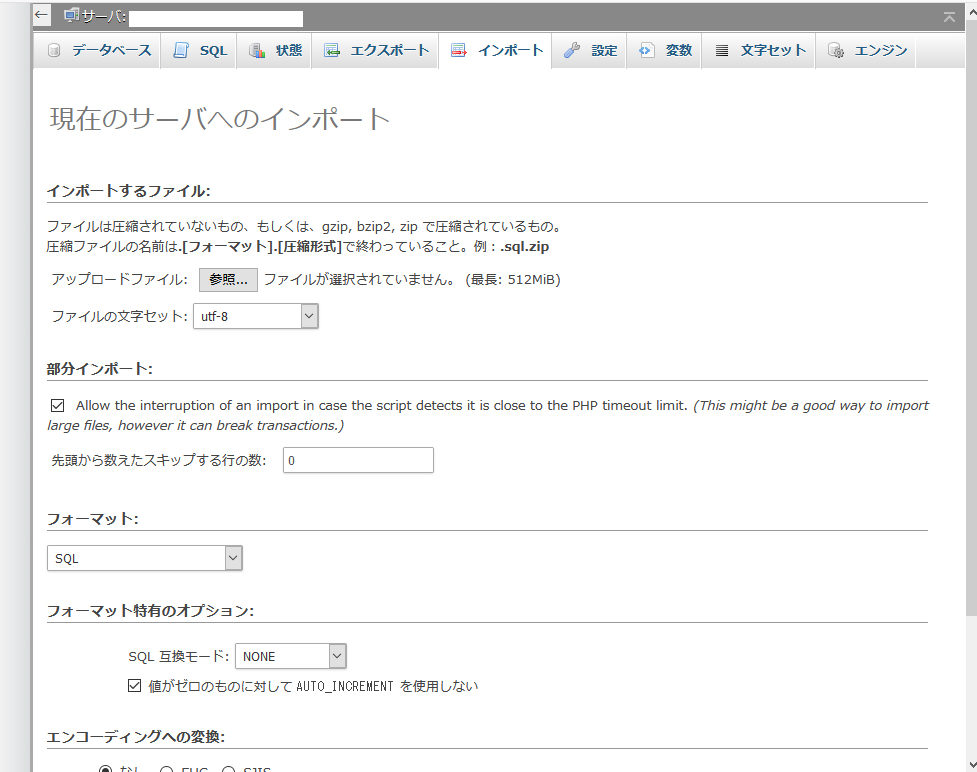Image resolution: width=977 pixels, height=772 pixels.
Task: Click the Variables (変数) tab icon
Action: click(647, 51)
